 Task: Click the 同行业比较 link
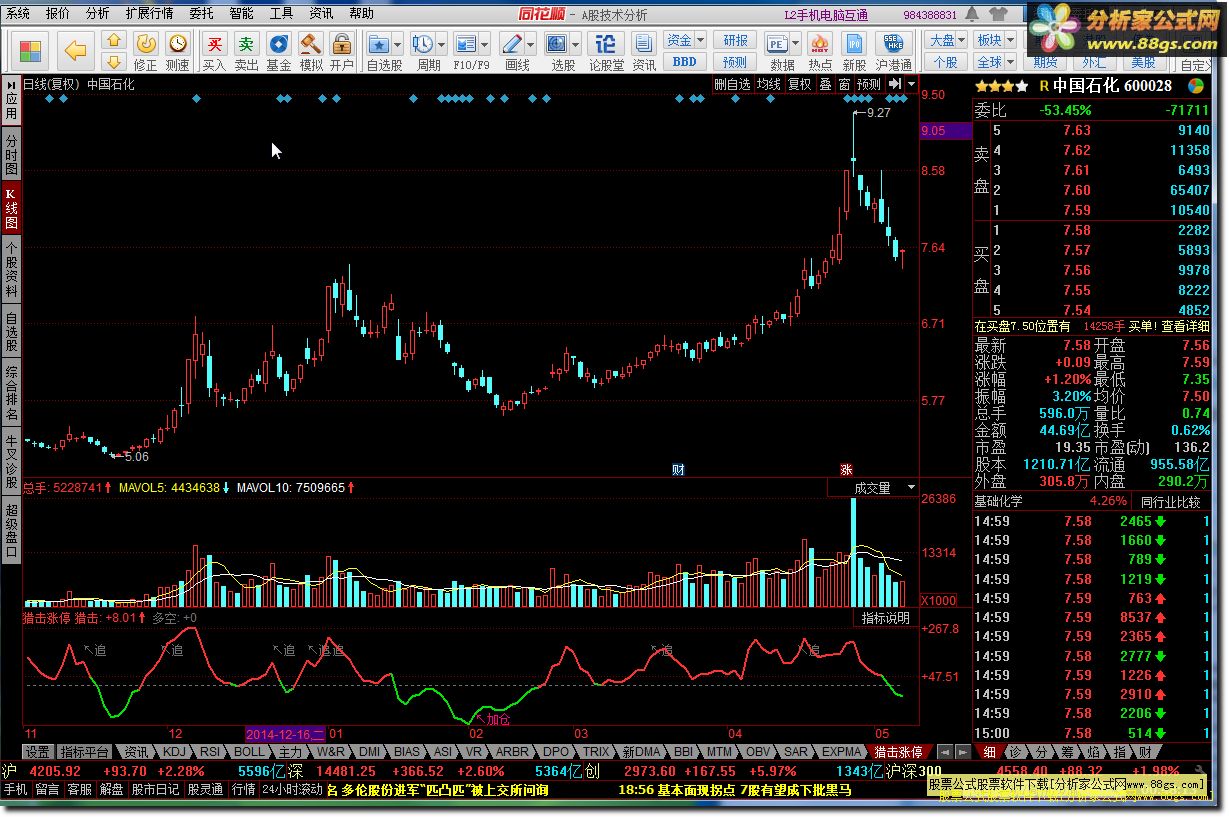[x=1170, y=502]
